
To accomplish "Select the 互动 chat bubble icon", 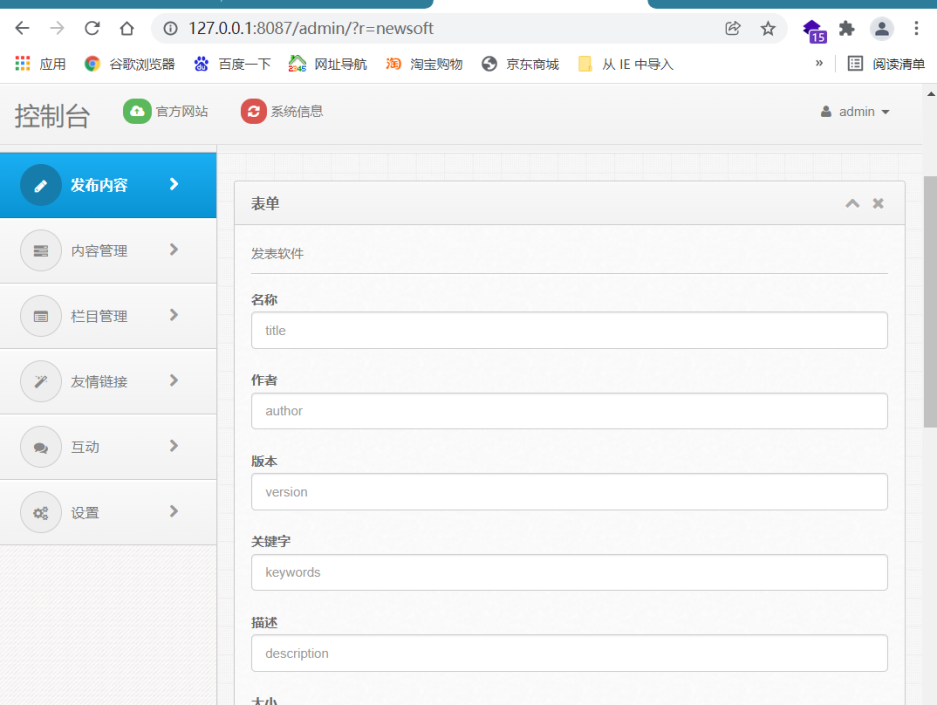I will pos(40,446).
